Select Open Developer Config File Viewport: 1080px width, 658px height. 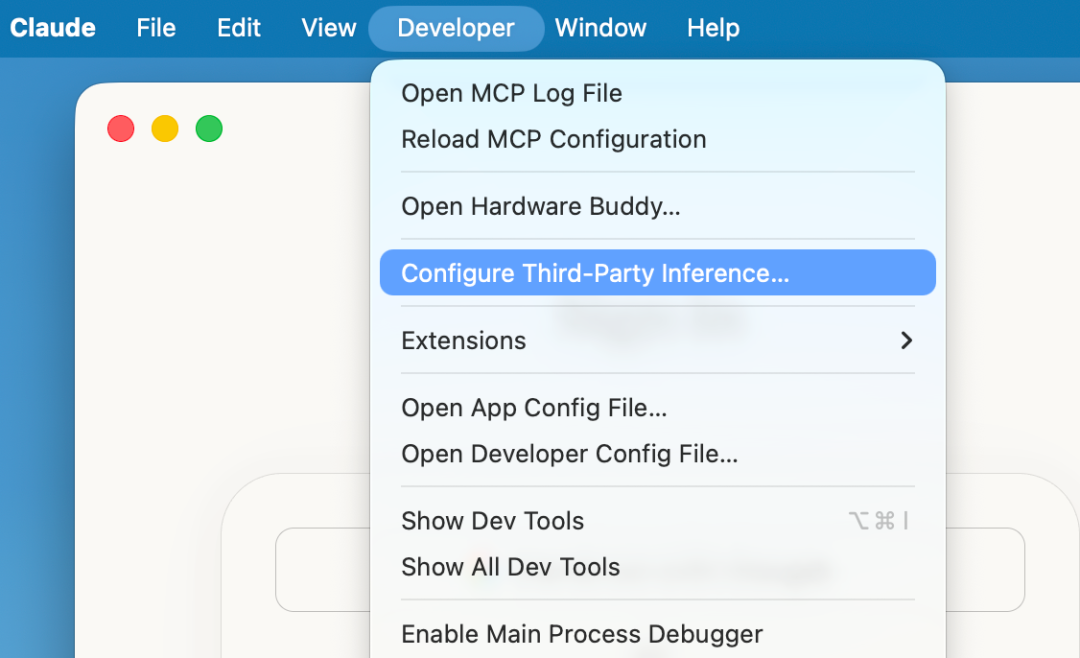(569, 454)
